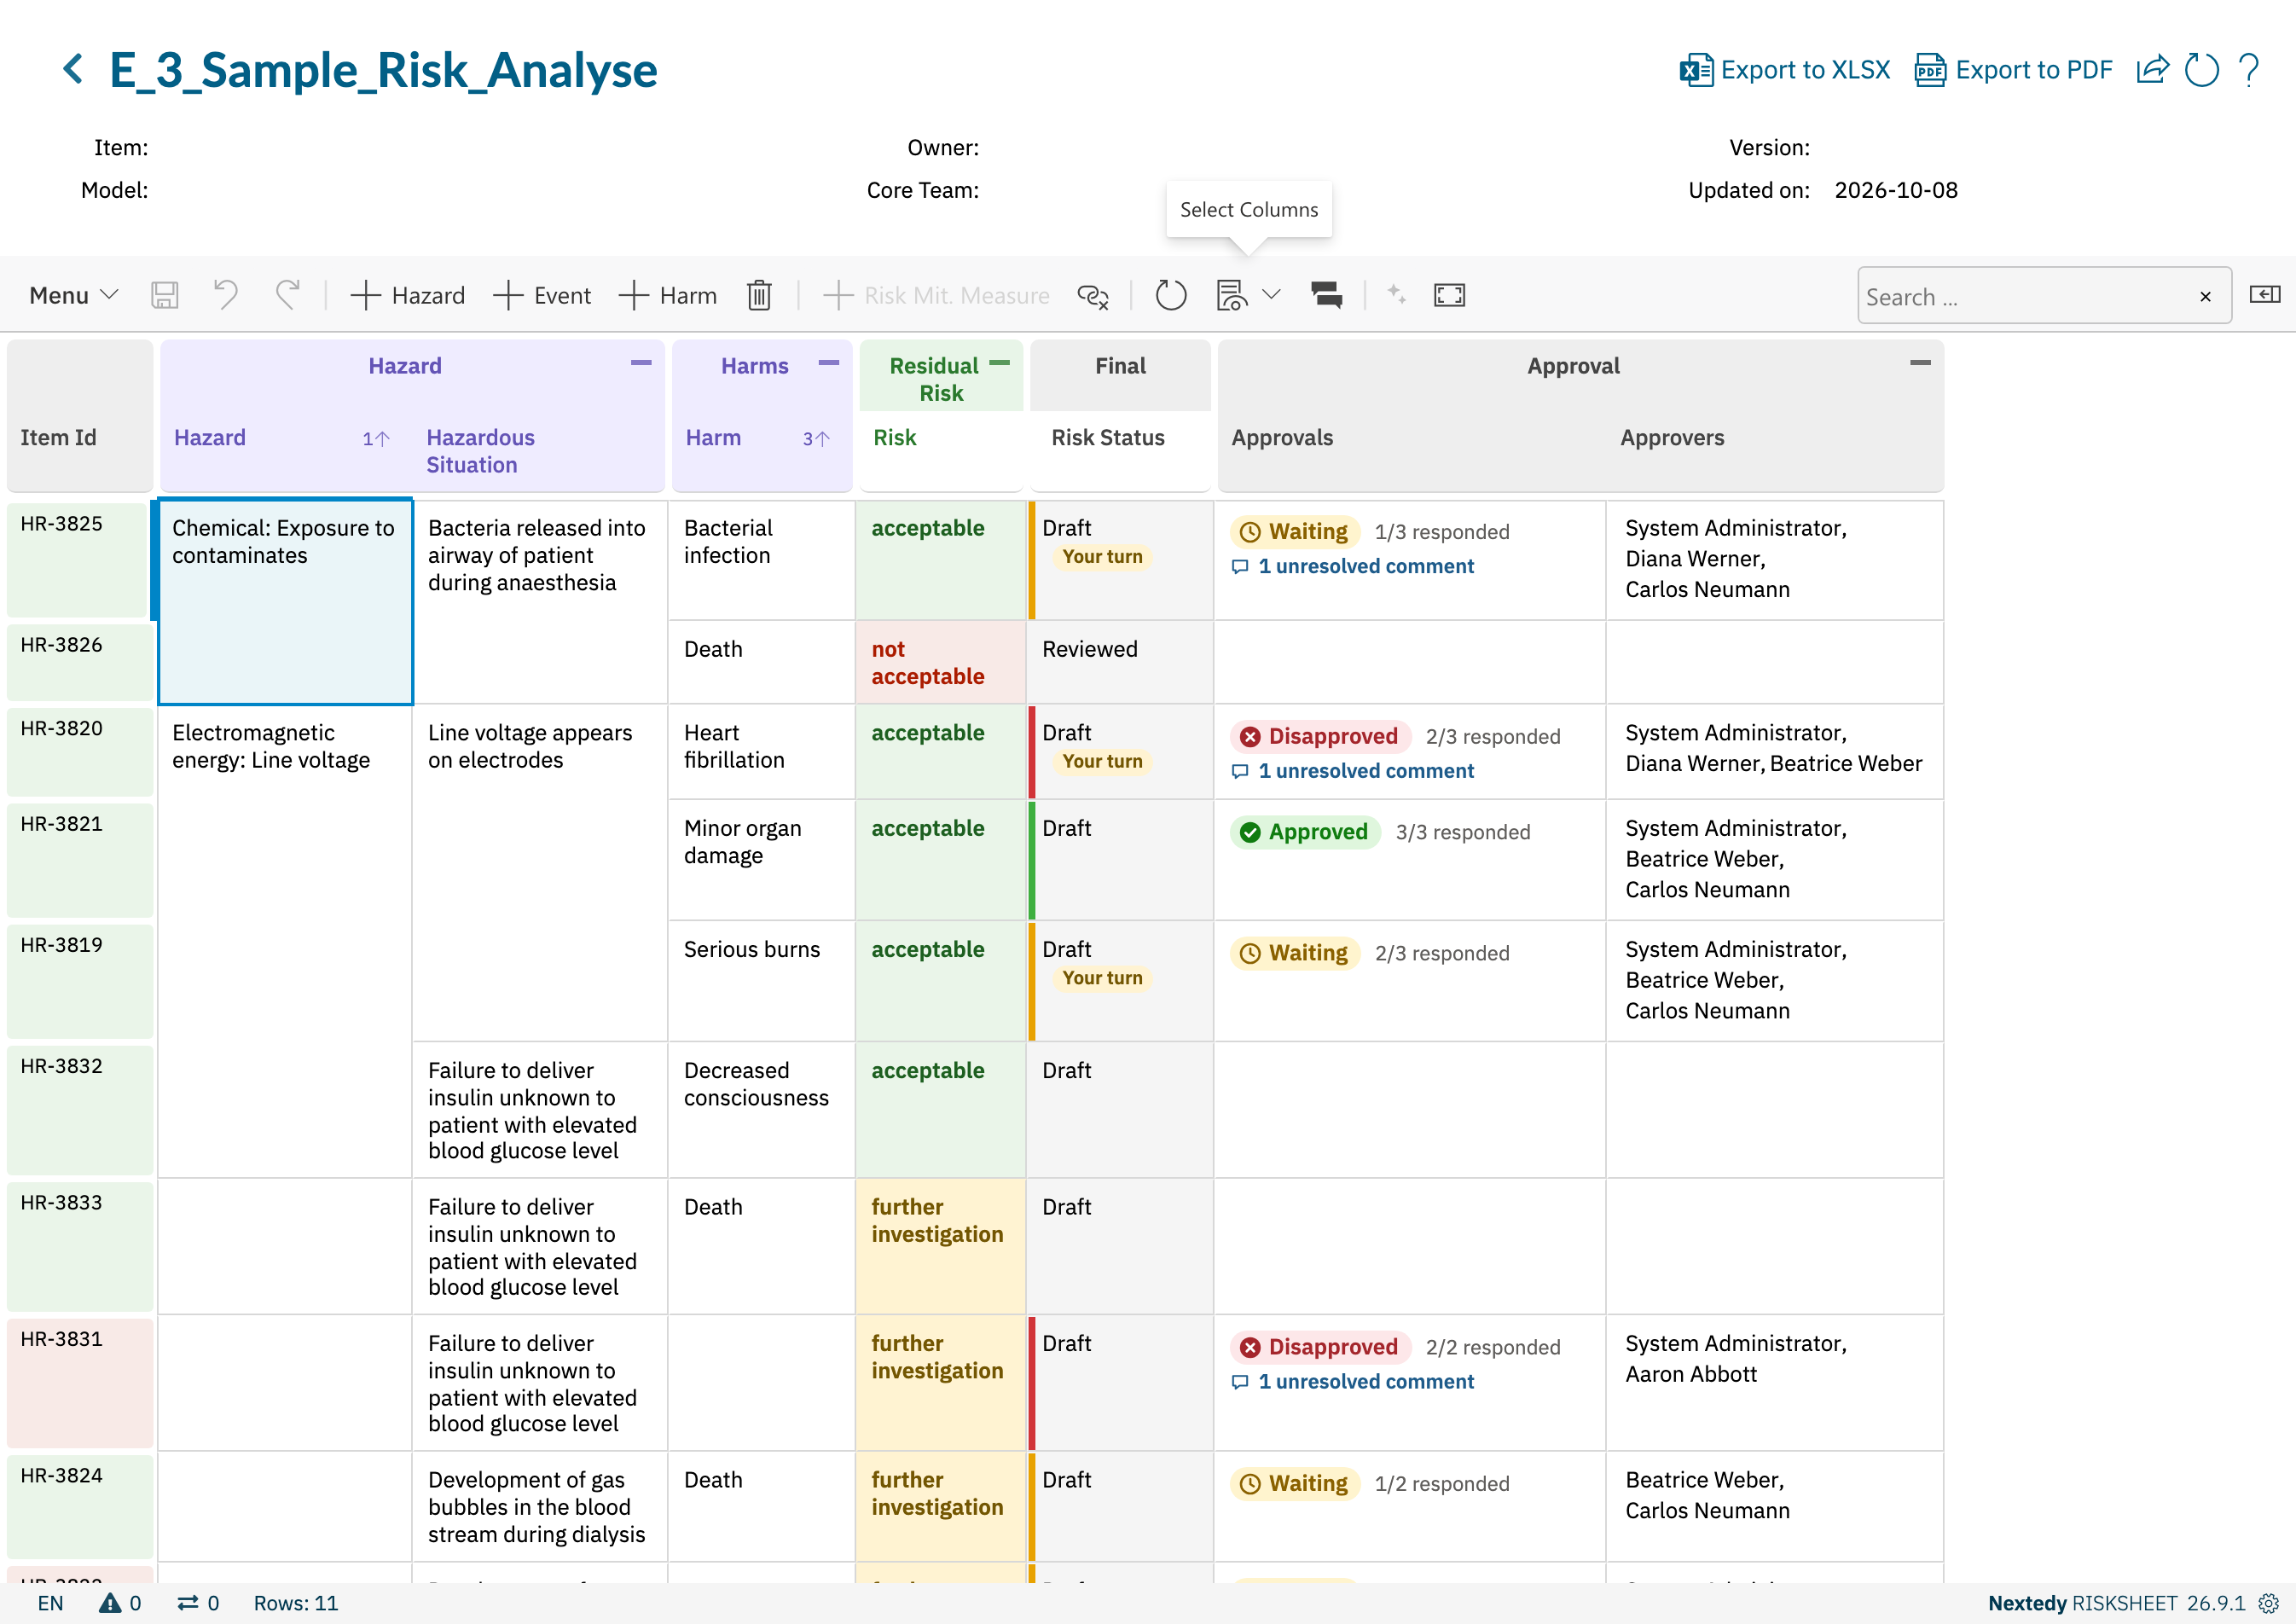The width and height of the screenshot is (2296, 1624).
Task: Click the EN language indicator
Action: point(50,1603)
